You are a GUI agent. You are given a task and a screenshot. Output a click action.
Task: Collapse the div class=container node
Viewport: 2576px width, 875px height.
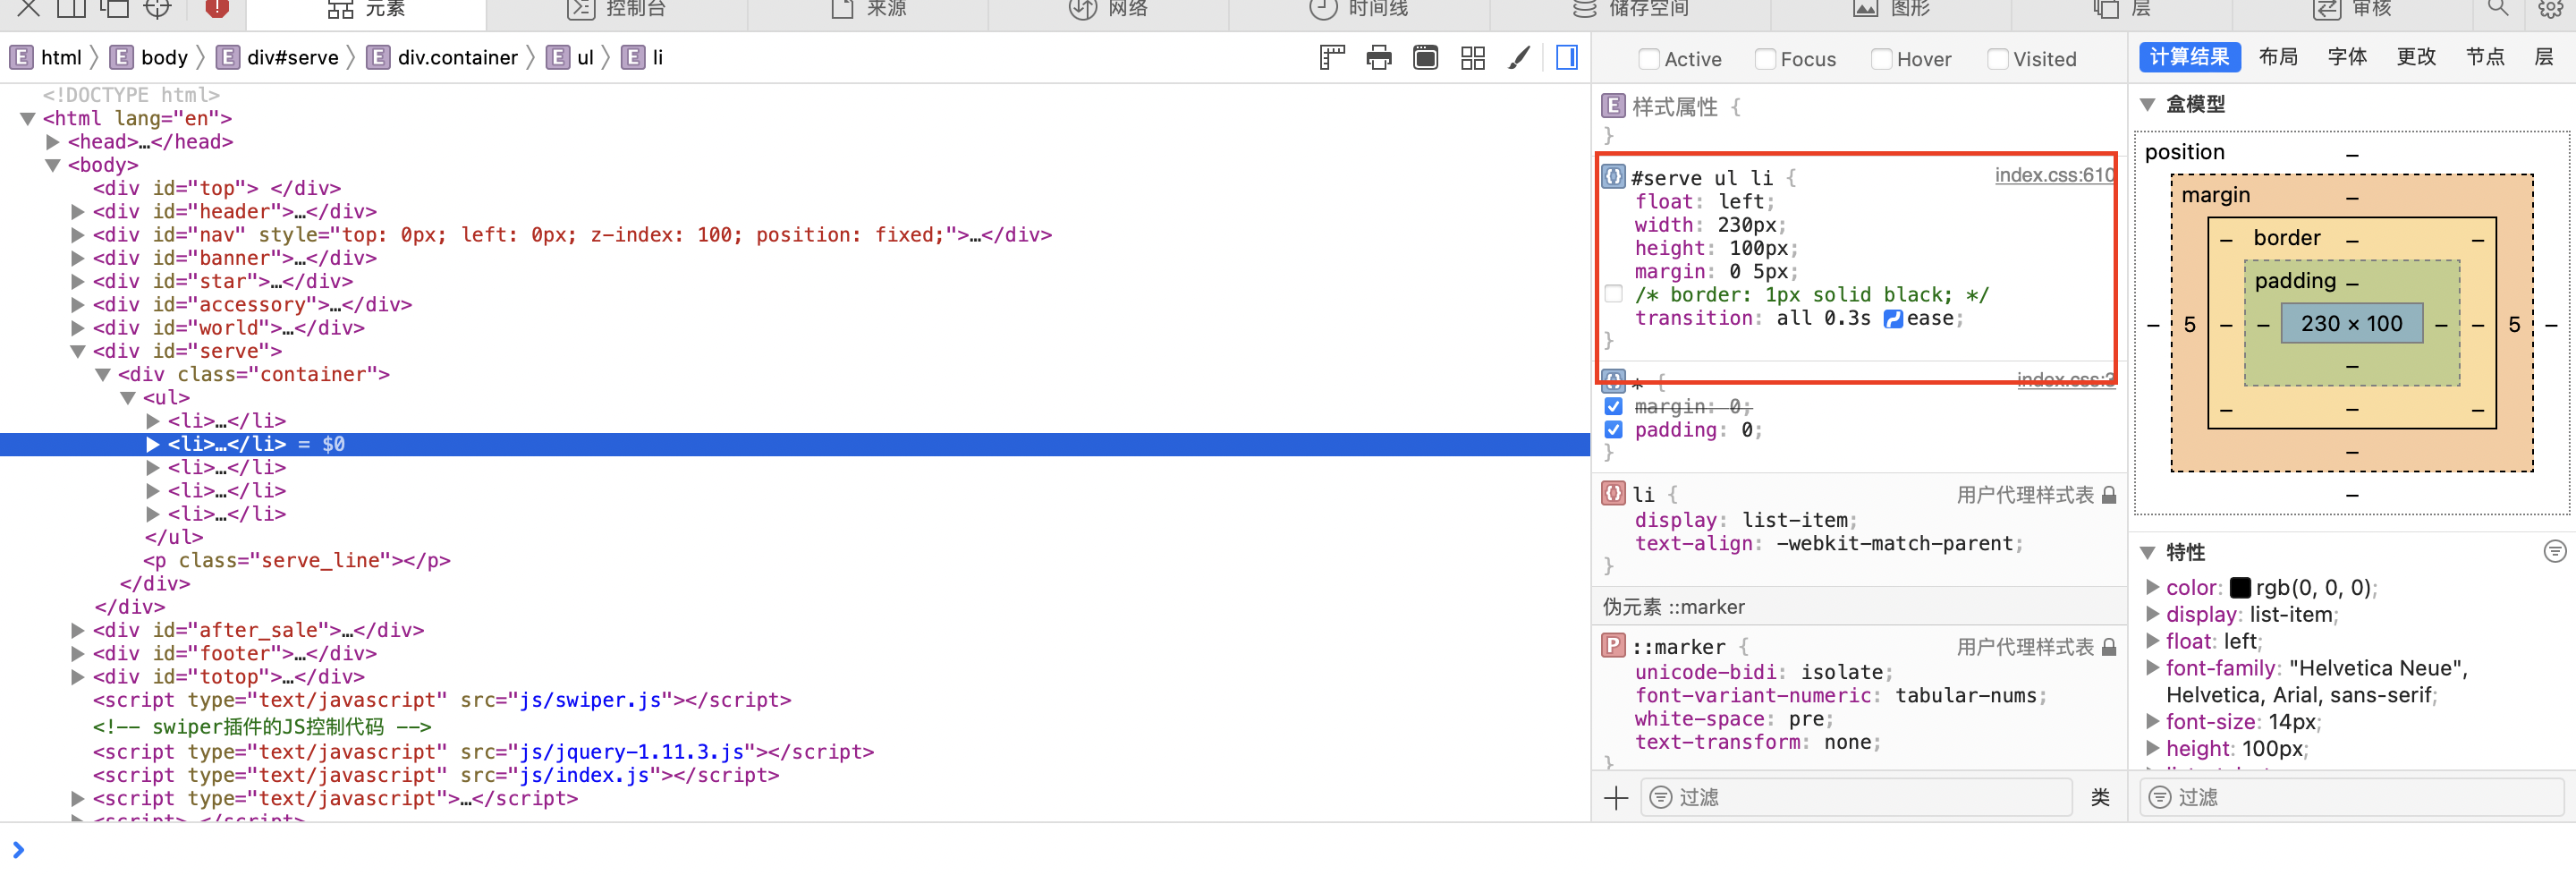103,375
